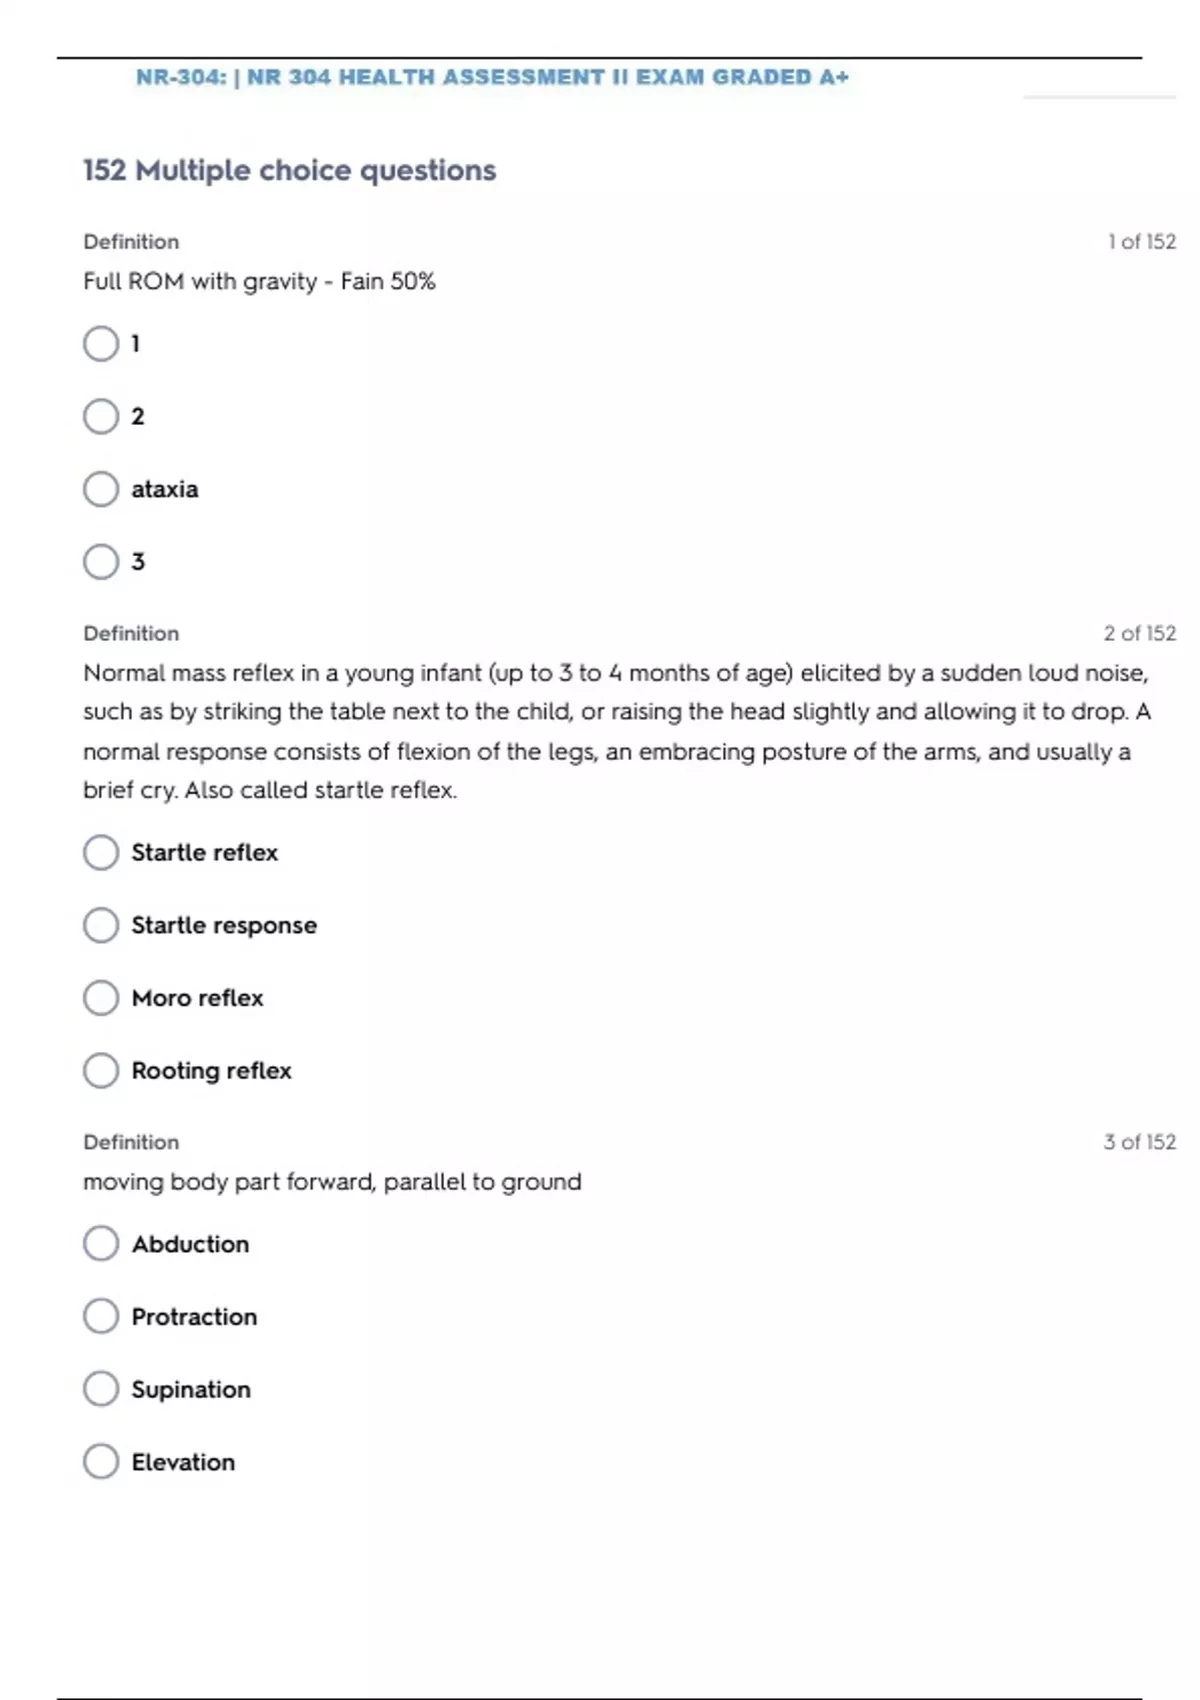
Task: Pick 'Rooting reflex' as the answer
Action: 101,1071
